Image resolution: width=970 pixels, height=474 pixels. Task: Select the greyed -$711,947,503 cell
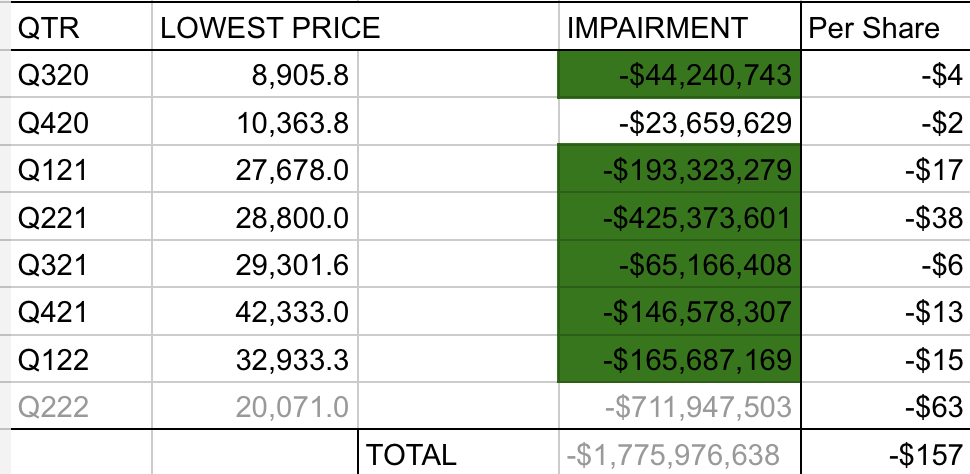tap(679, 406)
